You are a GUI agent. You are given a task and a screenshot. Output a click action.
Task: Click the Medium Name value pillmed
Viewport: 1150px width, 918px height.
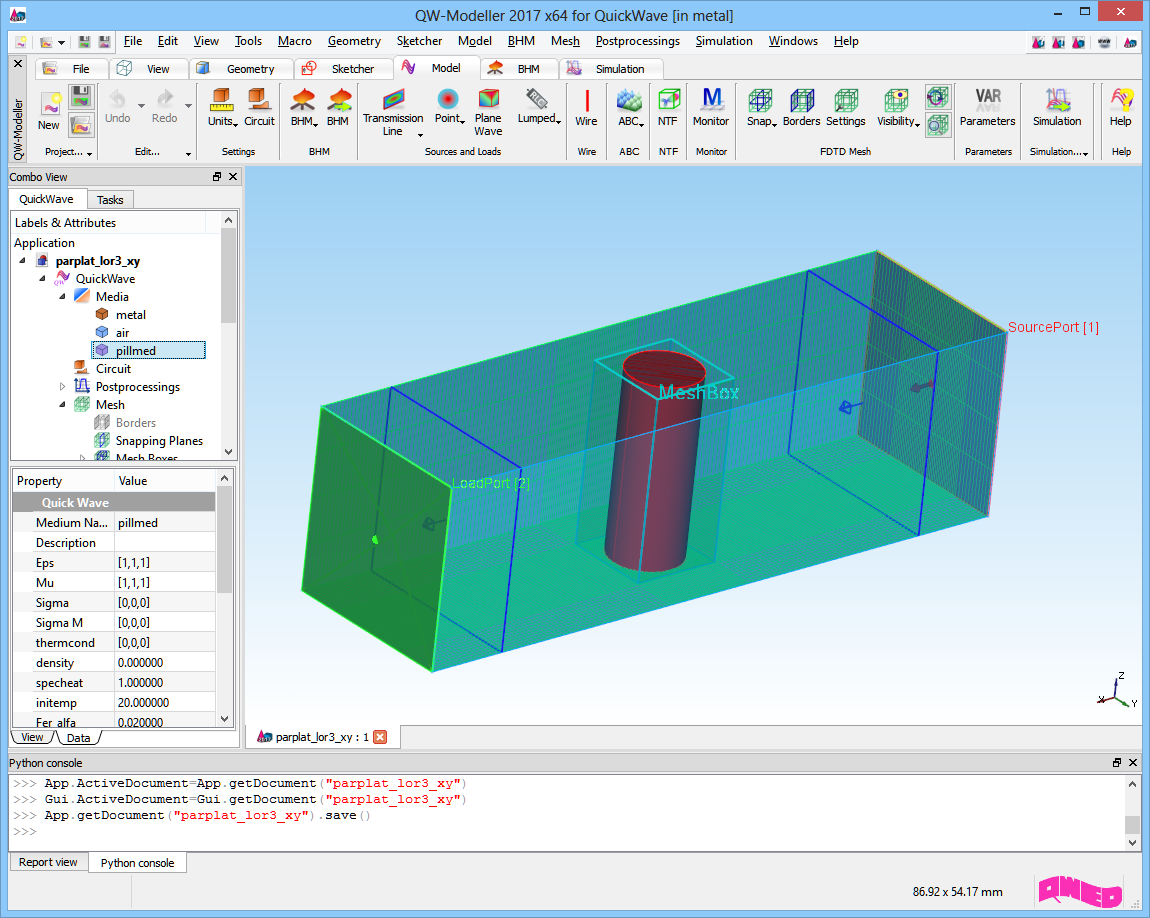164,523
